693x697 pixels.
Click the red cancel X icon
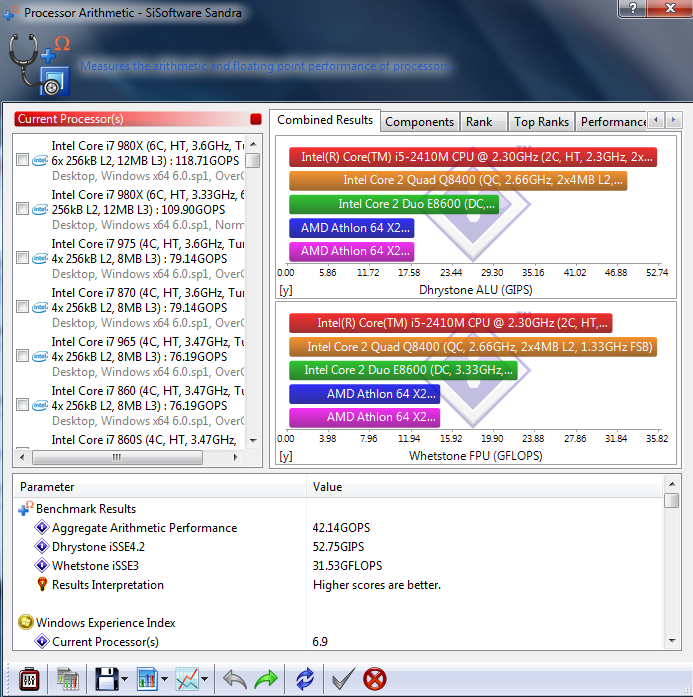click(x=375, y=679)
